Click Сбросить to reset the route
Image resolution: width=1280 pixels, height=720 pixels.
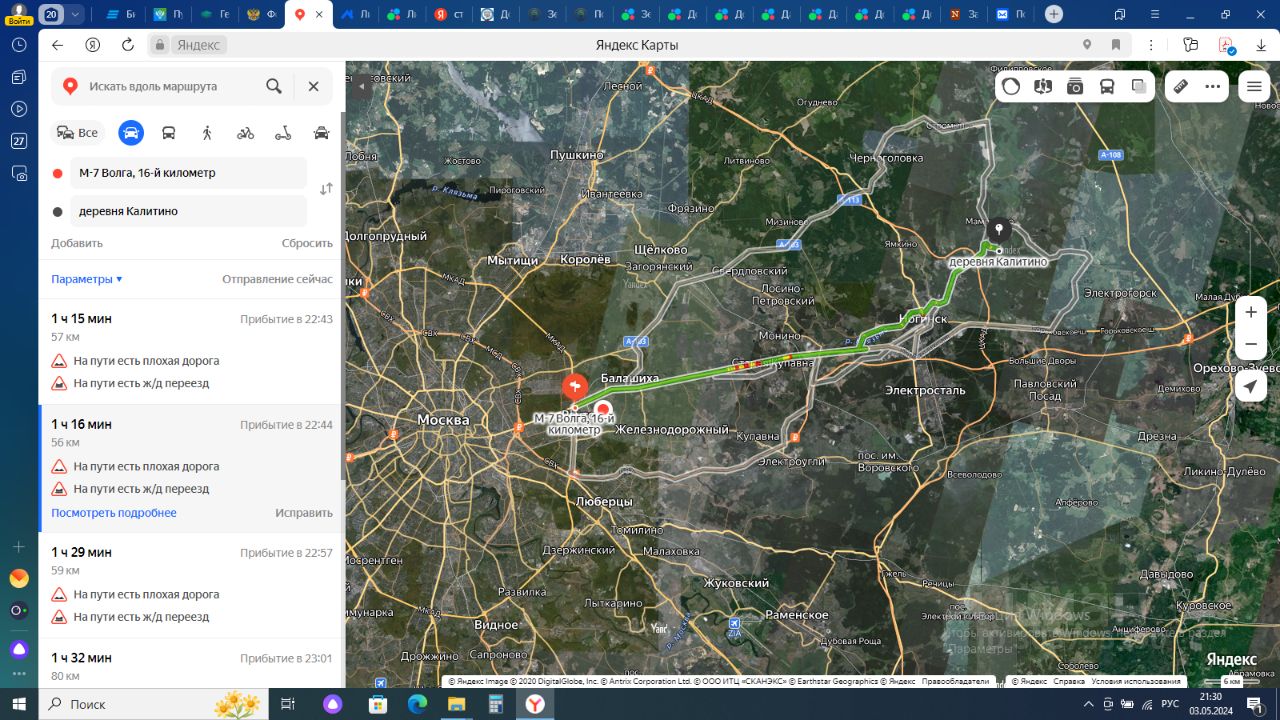point(307,243)
